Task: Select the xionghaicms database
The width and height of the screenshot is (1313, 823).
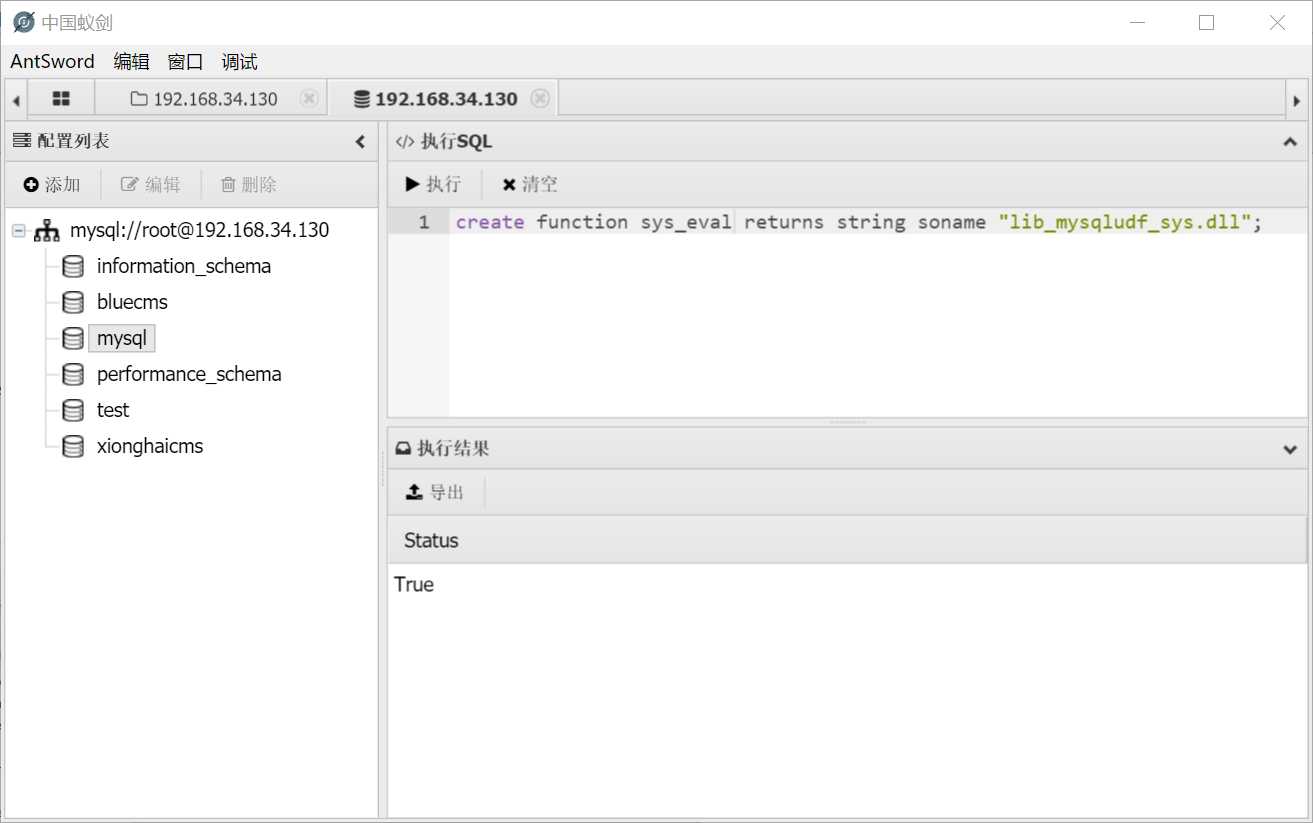Action: [x=150, y=446]
